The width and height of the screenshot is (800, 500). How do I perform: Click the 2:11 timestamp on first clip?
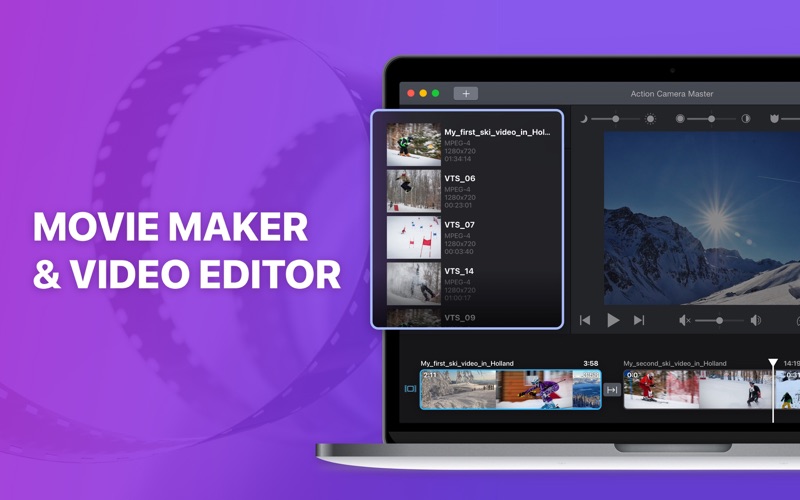pos(430,375)
